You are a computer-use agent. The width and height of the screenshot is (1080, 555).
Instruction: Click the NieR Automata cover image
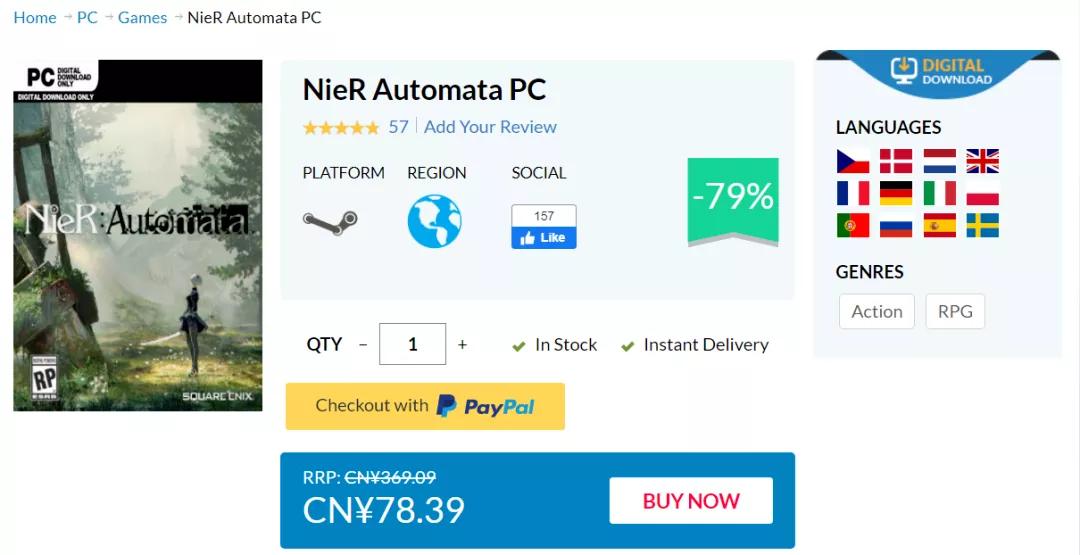138,235
